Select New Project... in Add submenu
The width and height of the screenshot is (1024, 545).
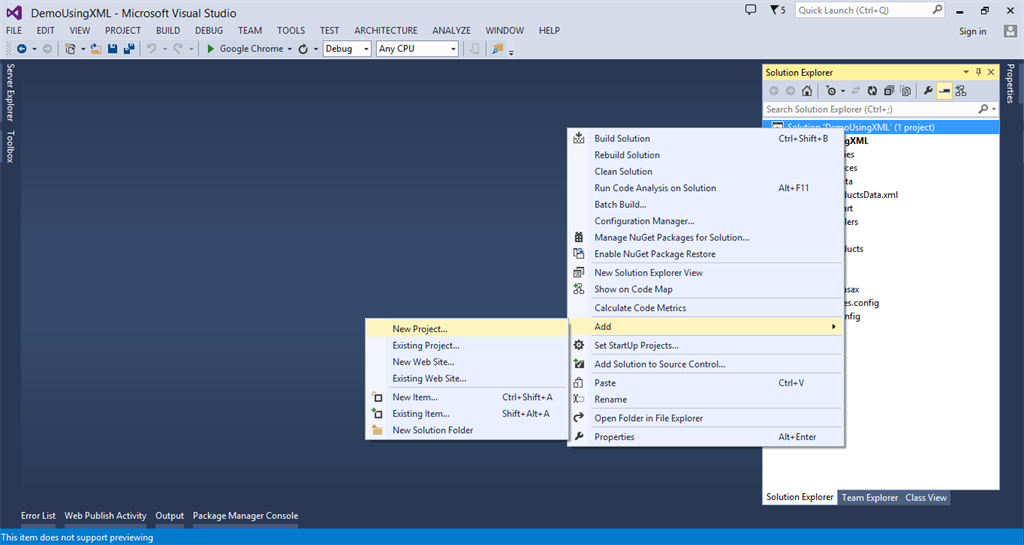point(467,328)
